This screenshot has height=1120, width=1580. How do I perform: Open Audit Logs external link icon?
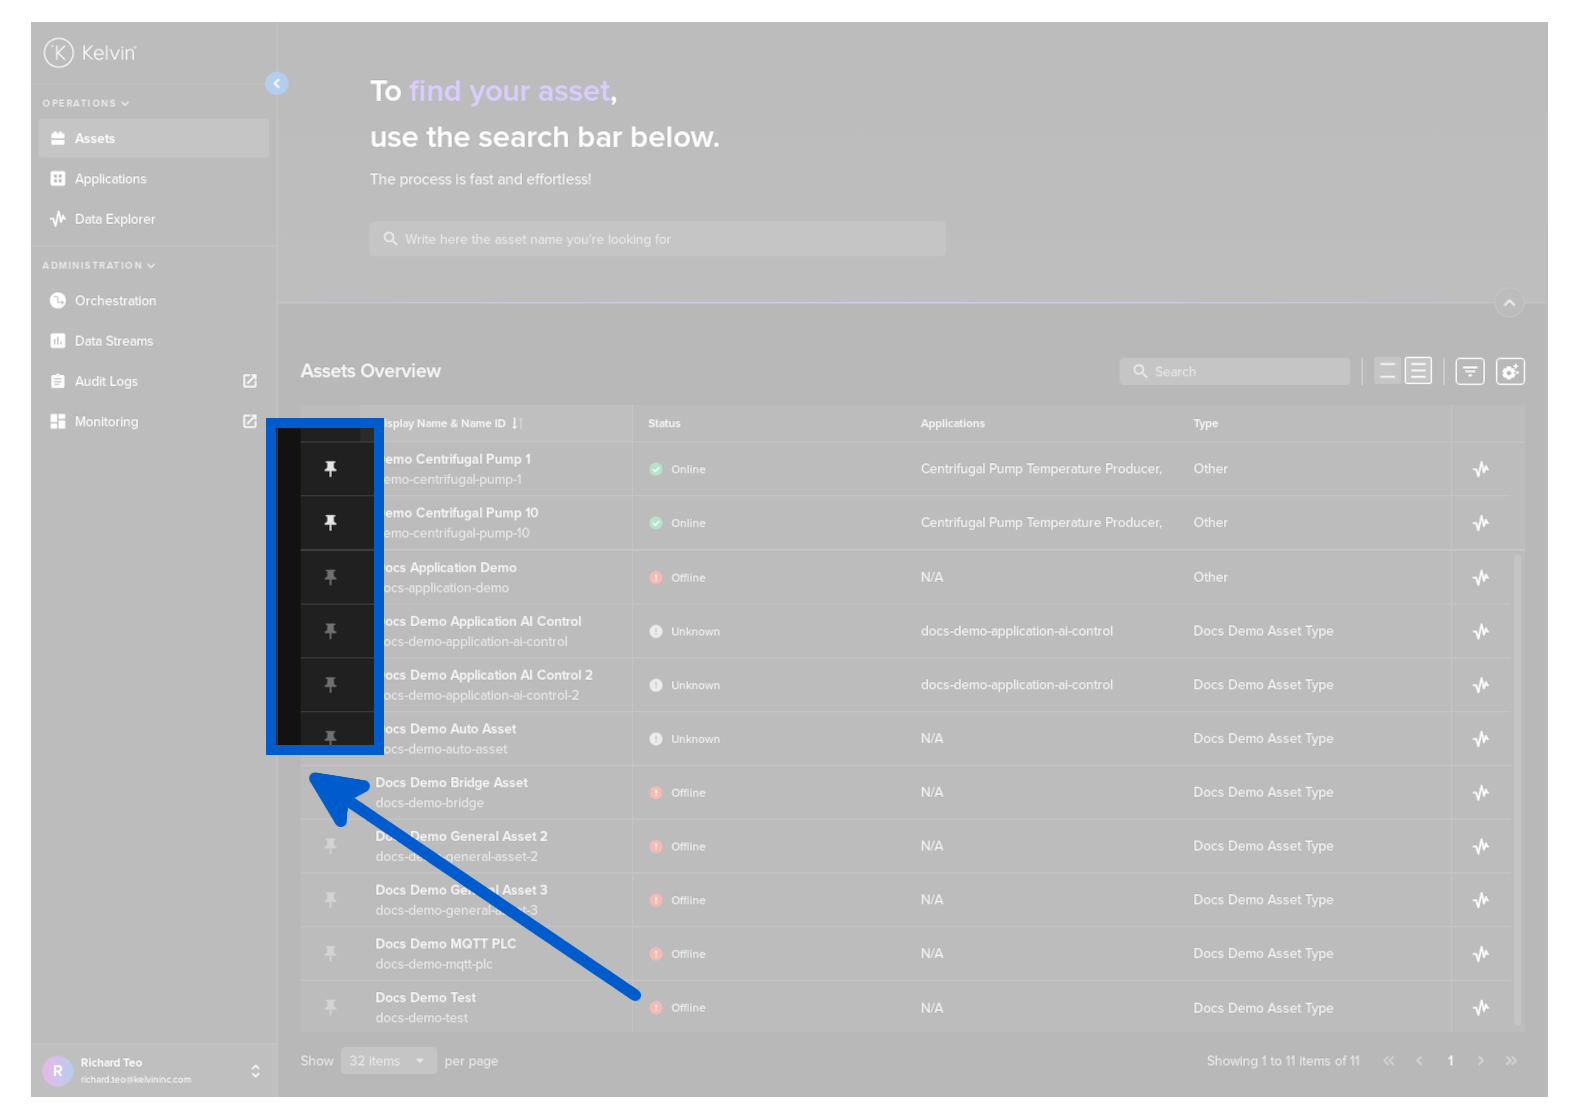point(250,382)
